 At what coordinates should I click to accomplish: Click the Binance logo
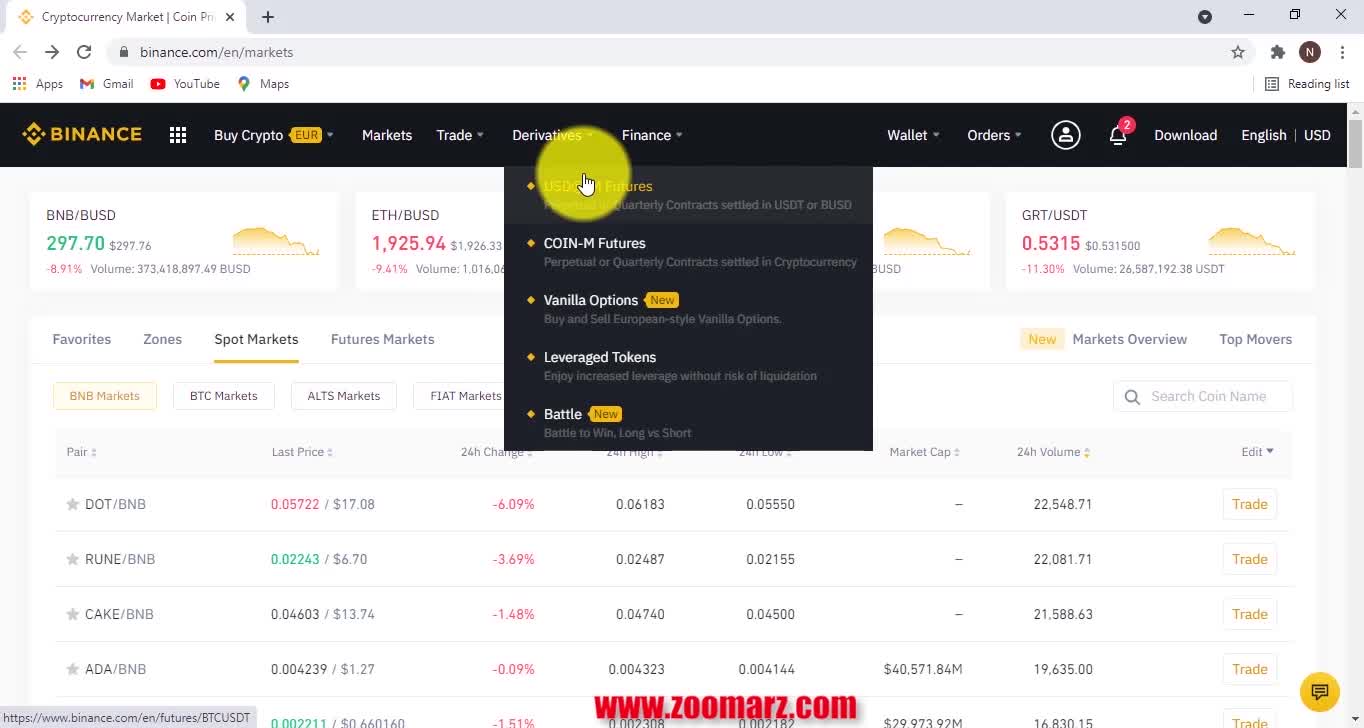tap(82, 135)
